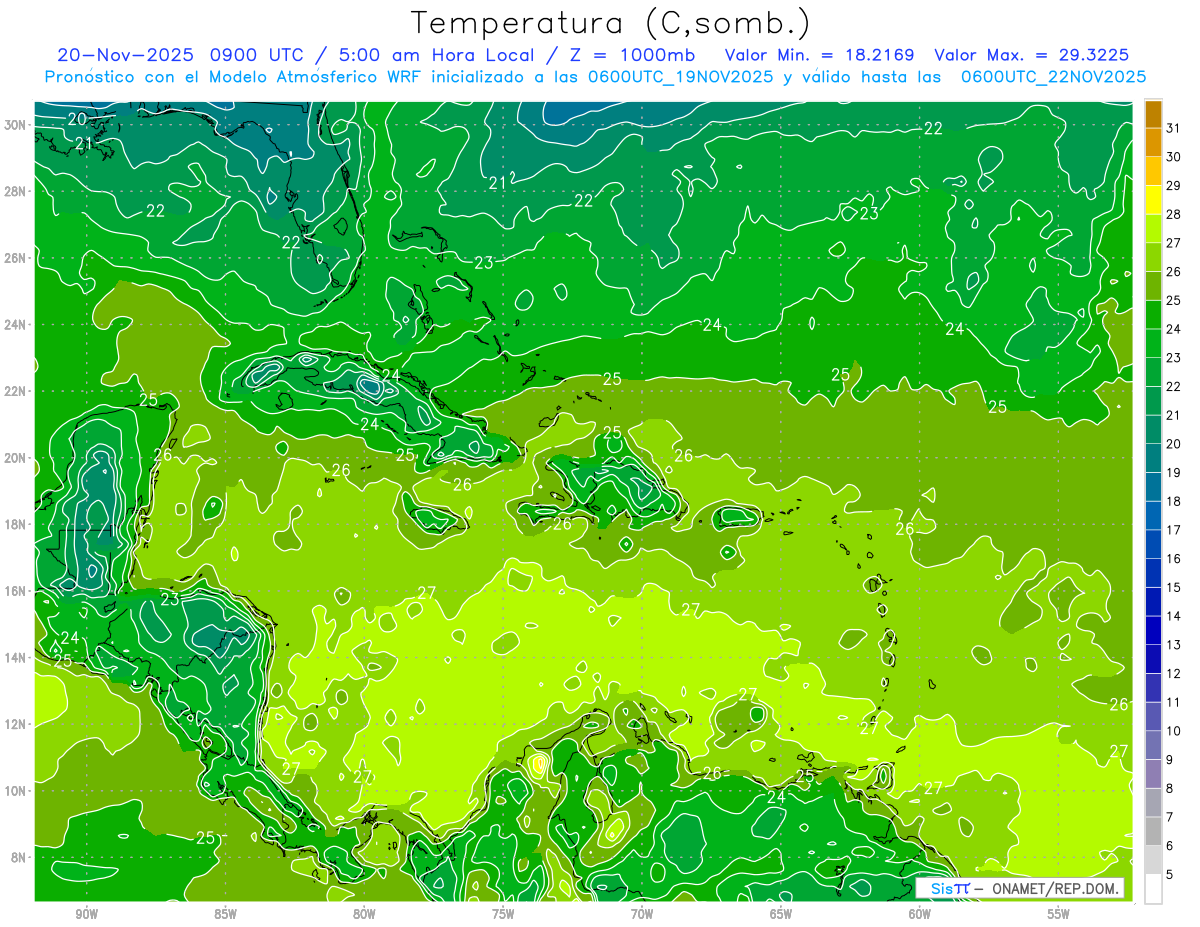Click the color scale label "28"
1200x927 pixels.
1174,214
